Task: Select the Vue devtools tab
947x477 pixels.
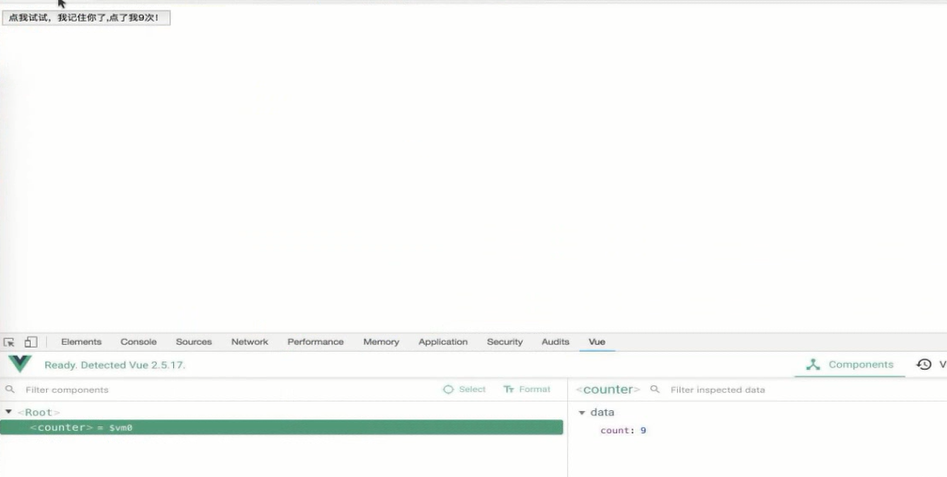Action: coord(597,342)
